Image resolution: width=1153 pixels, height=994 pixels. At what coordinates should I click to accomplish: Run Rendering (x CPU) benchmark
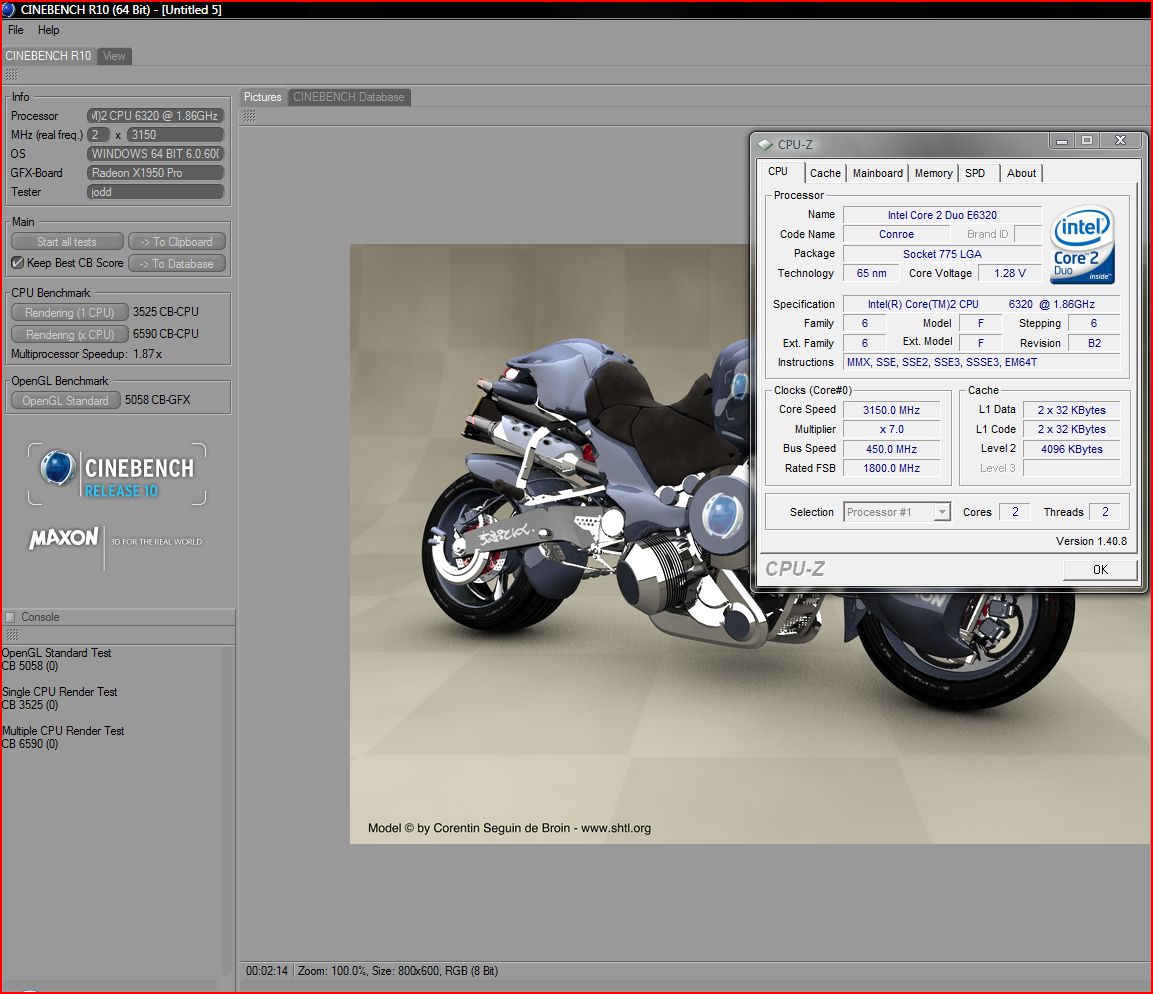coord(69,335)
